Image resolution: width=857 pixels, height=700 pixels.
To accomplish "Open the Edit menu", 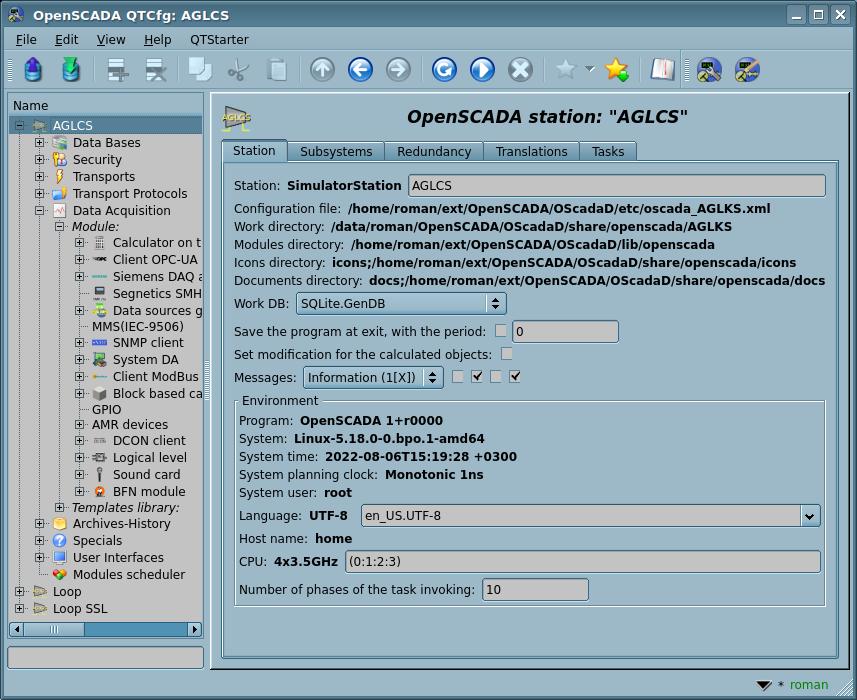I will [66, 39].
